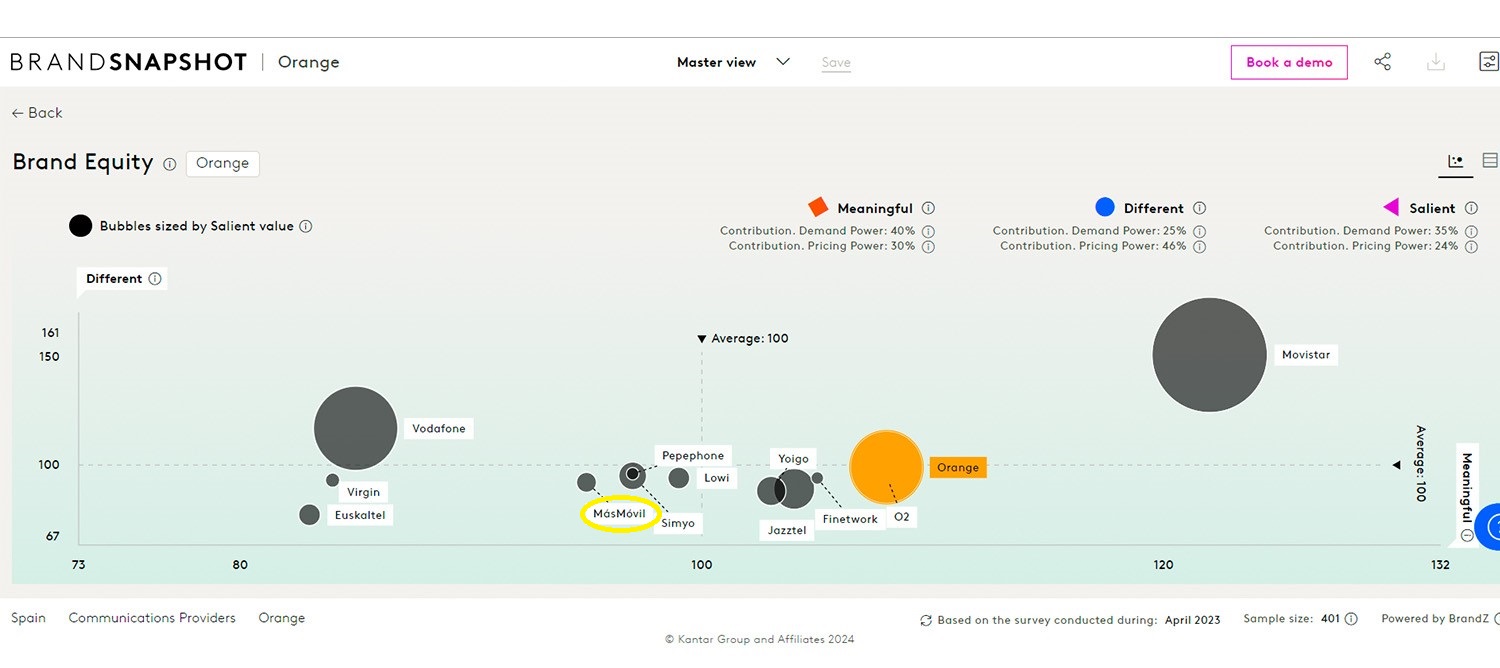Viewport: 1500px width, 668px height.
Task: Switch to the table view icon
Action: (x=1489, y=160)
